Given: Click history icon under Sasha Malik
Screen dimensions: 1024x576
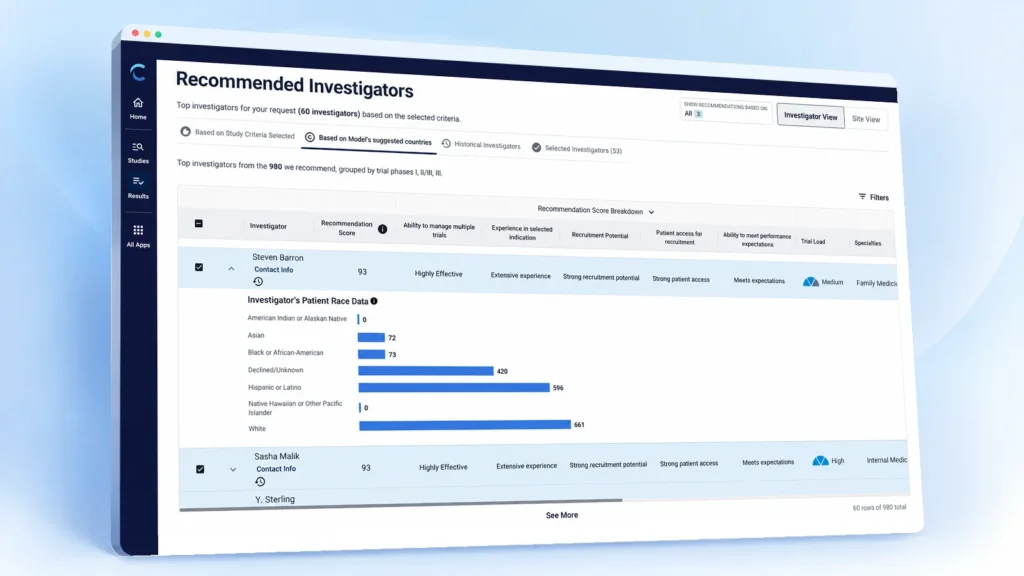Looking at the screenshot, I should [260, 482].
